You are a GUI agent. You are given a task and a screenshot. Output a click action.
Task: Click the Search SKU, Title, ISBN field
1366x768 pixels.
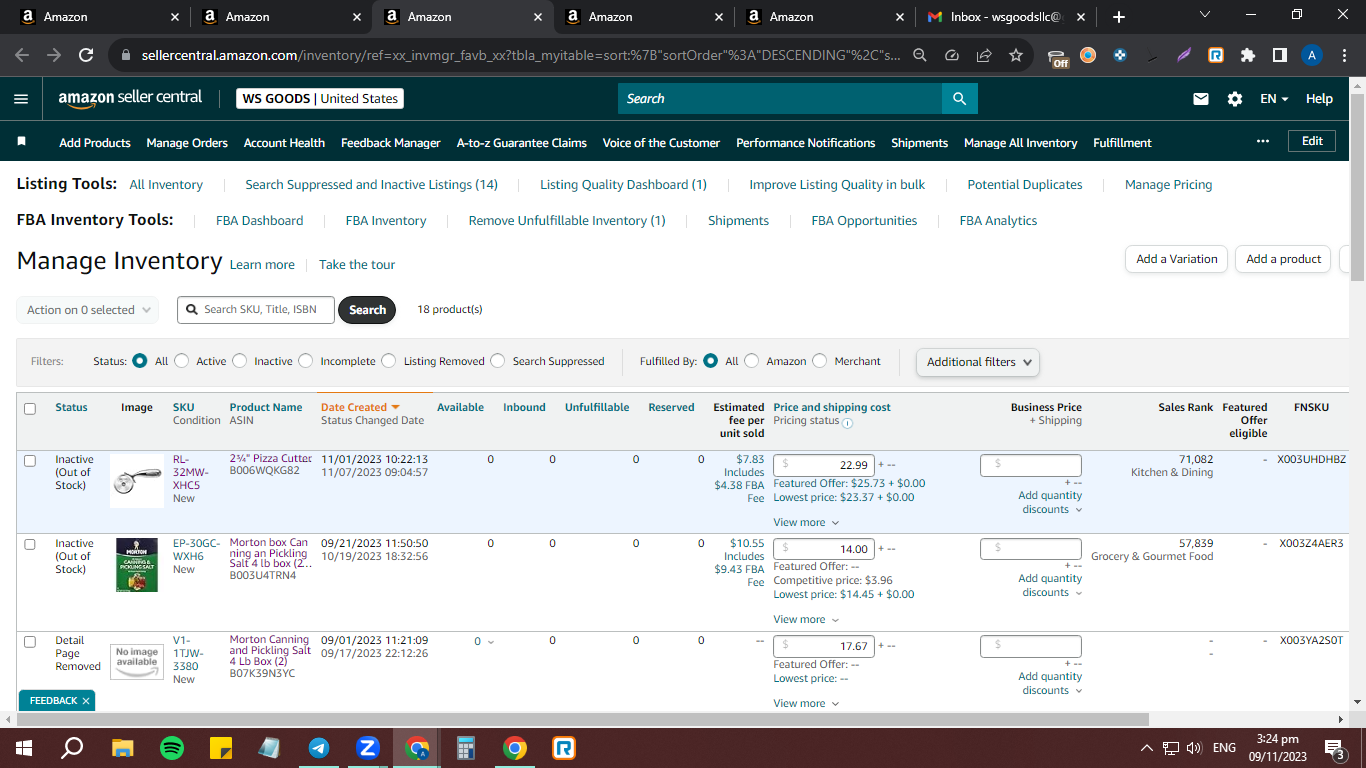[x=256, y=310]
